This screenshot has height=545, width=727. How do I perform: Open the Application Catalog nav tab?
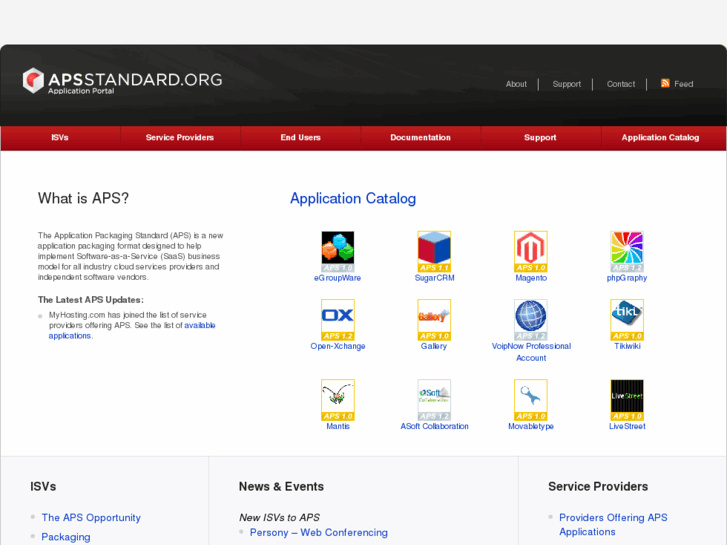(660, 138)
